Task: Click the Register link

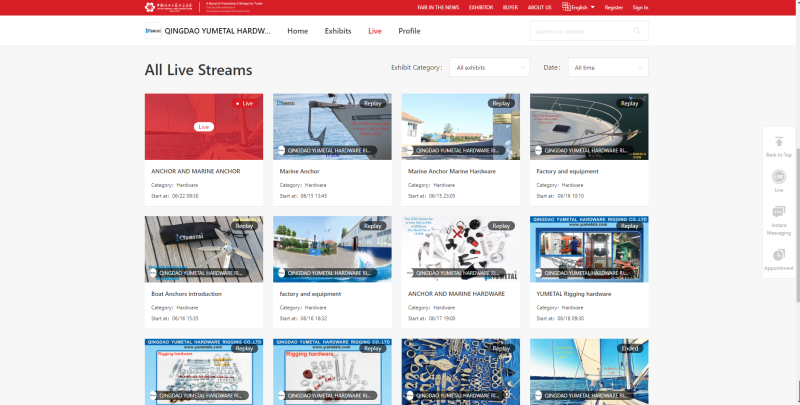Action: pos(613,7)
